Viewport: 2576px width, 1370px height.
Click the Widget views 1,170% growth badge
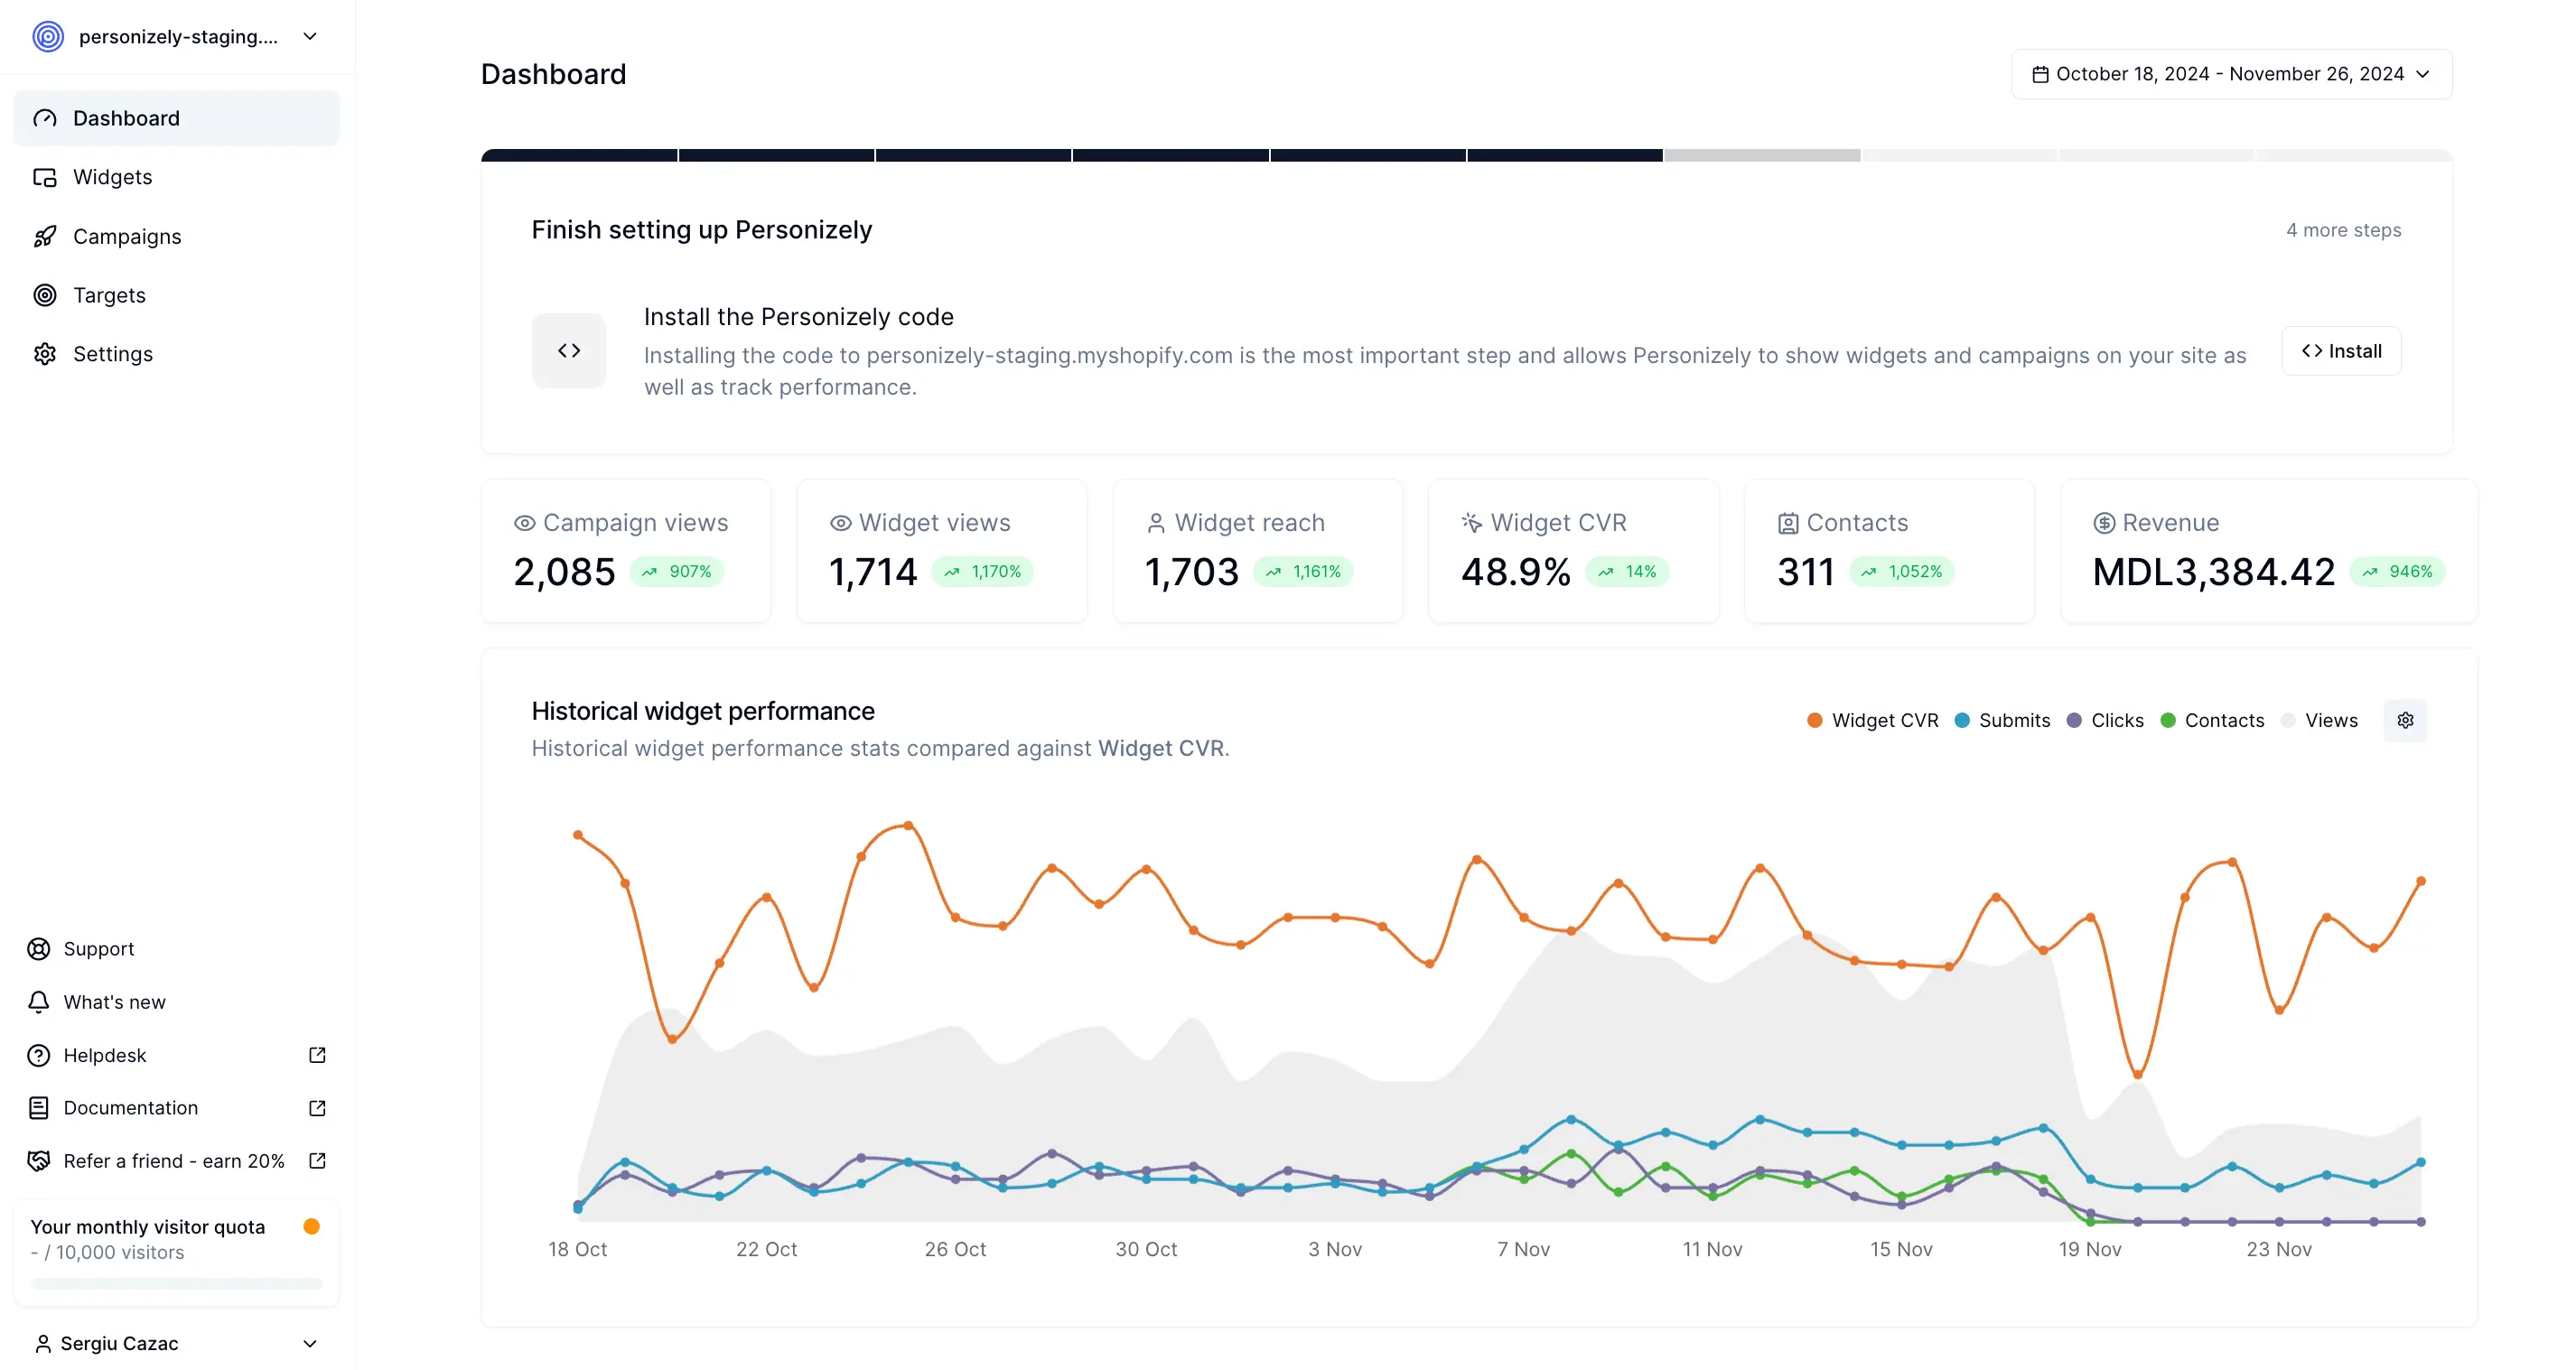coord(983,572)
